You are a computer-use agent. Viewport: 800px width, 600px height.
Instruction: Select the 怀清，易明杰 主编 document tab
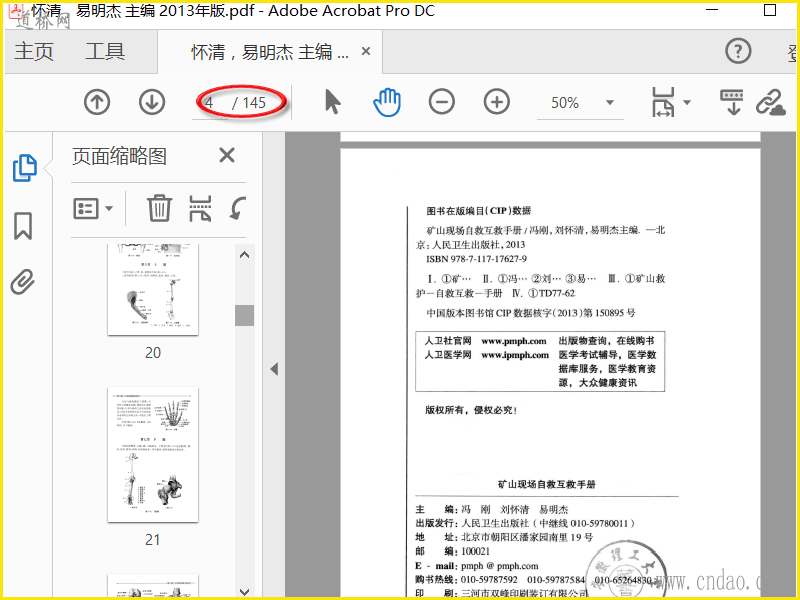[270, 52]
